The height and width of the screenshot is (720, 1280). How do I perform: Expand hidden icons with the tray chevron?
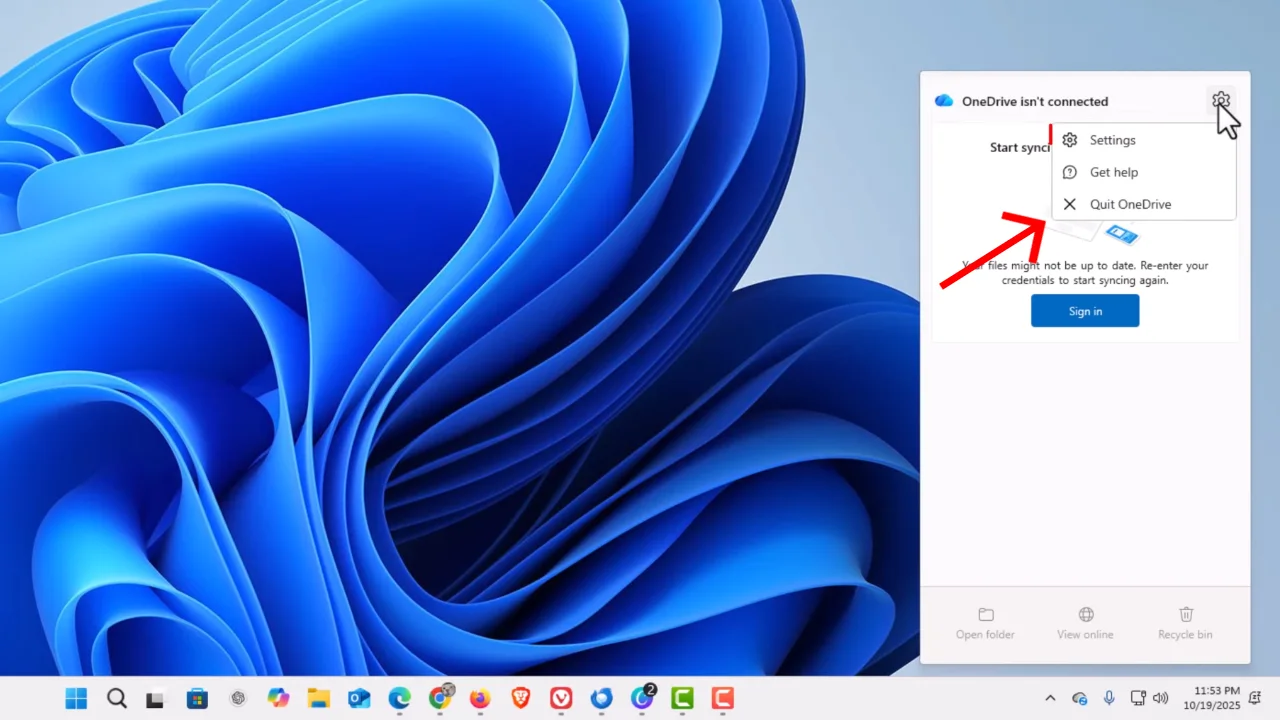point(1050,698)
